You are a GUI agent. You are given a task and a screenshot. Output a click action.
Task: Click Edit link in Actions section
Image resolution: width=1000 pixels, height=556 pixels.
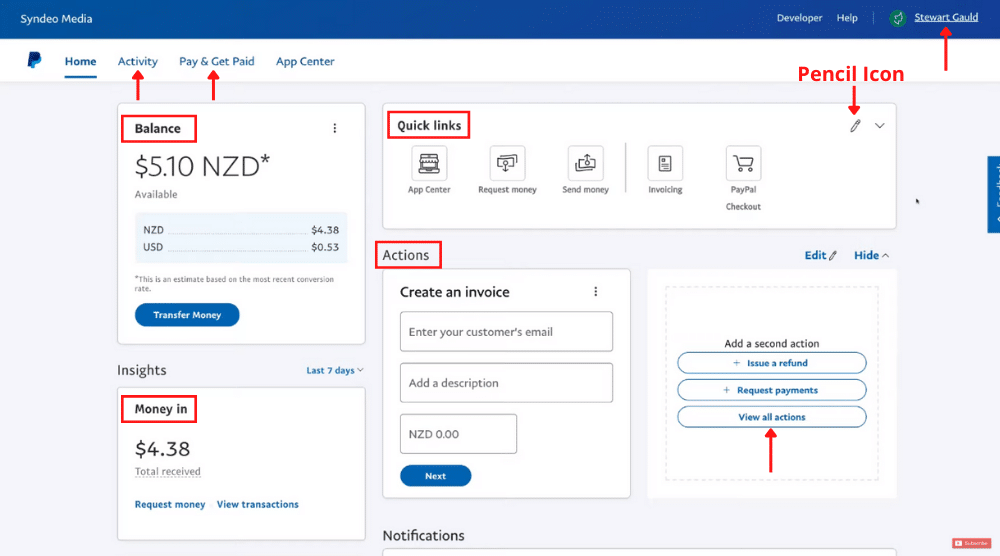(821, 255)
